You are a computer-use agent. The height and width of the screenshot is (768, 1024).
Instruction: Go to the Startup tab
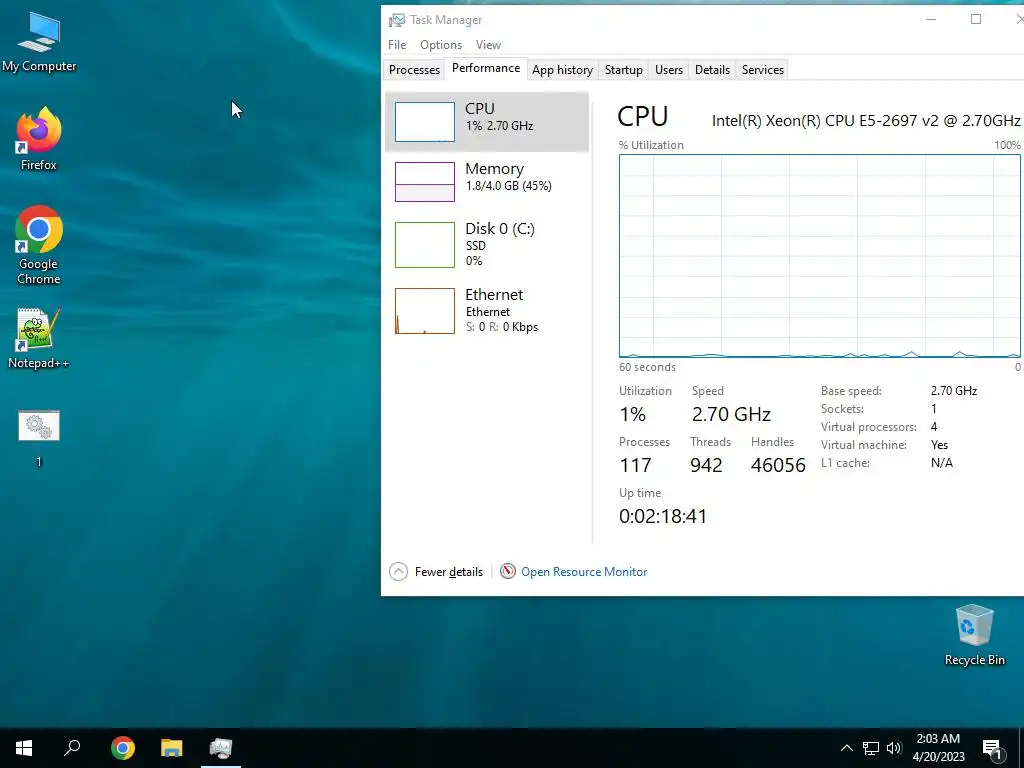tap(623, 70)
